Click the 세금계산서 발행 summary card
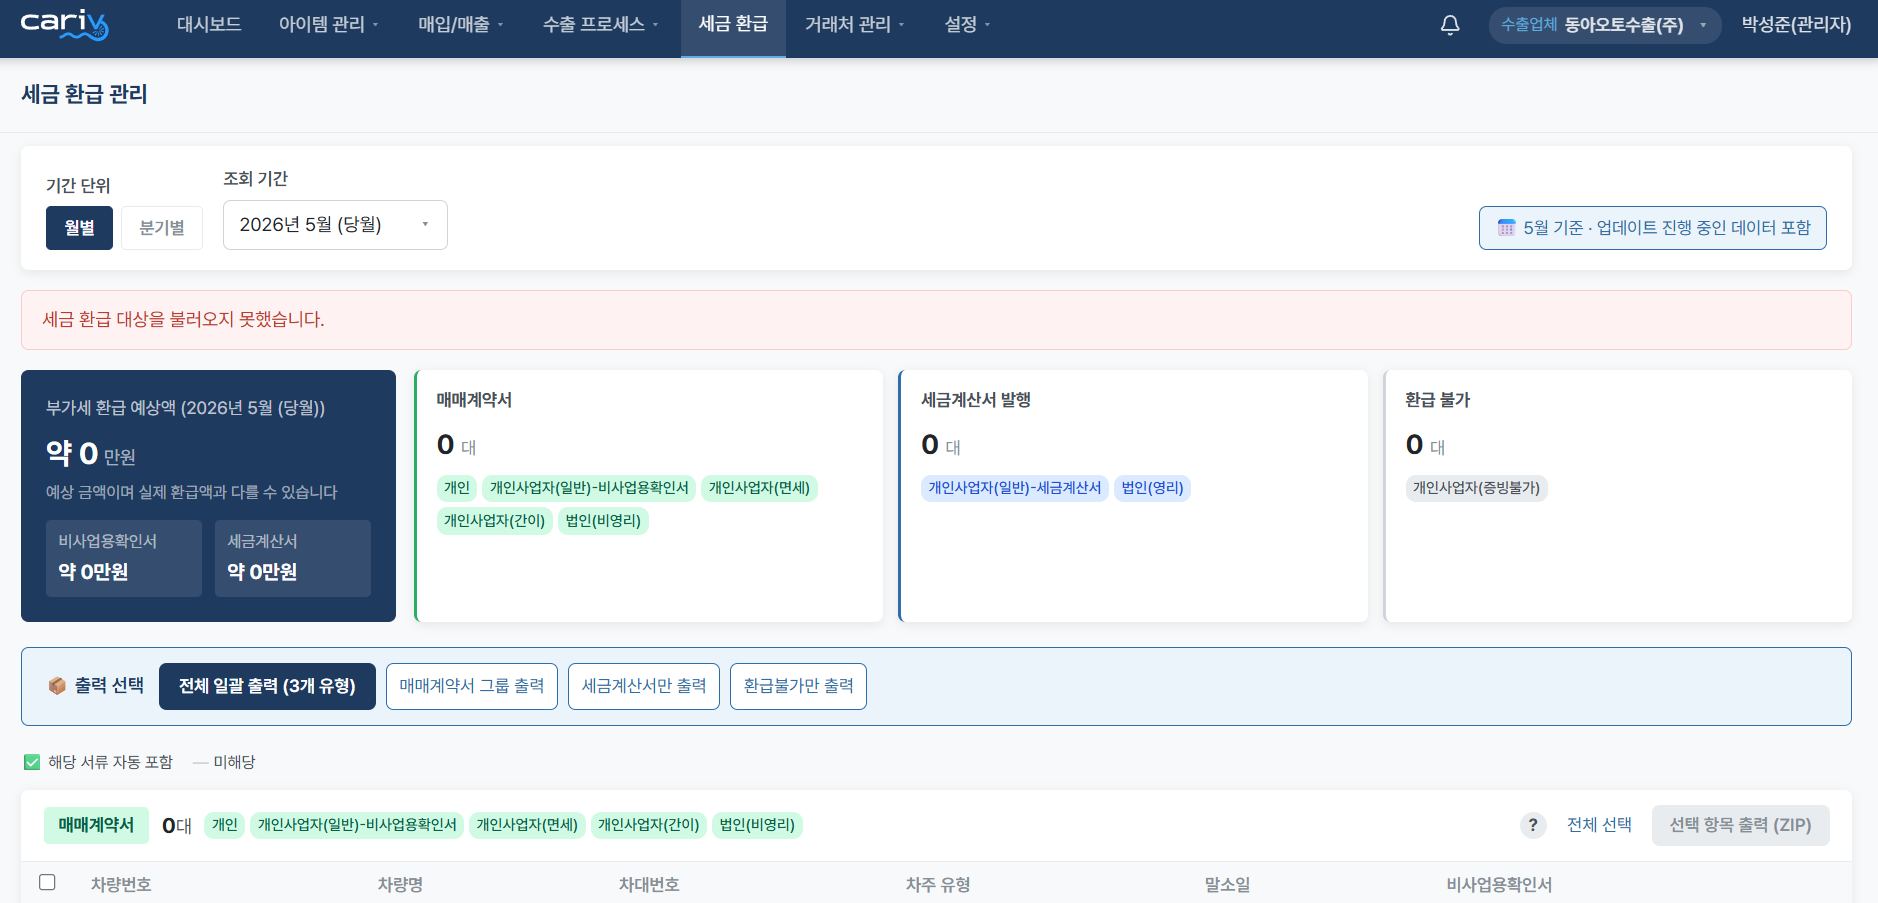1878x903 pixels. click(1133, 496)
